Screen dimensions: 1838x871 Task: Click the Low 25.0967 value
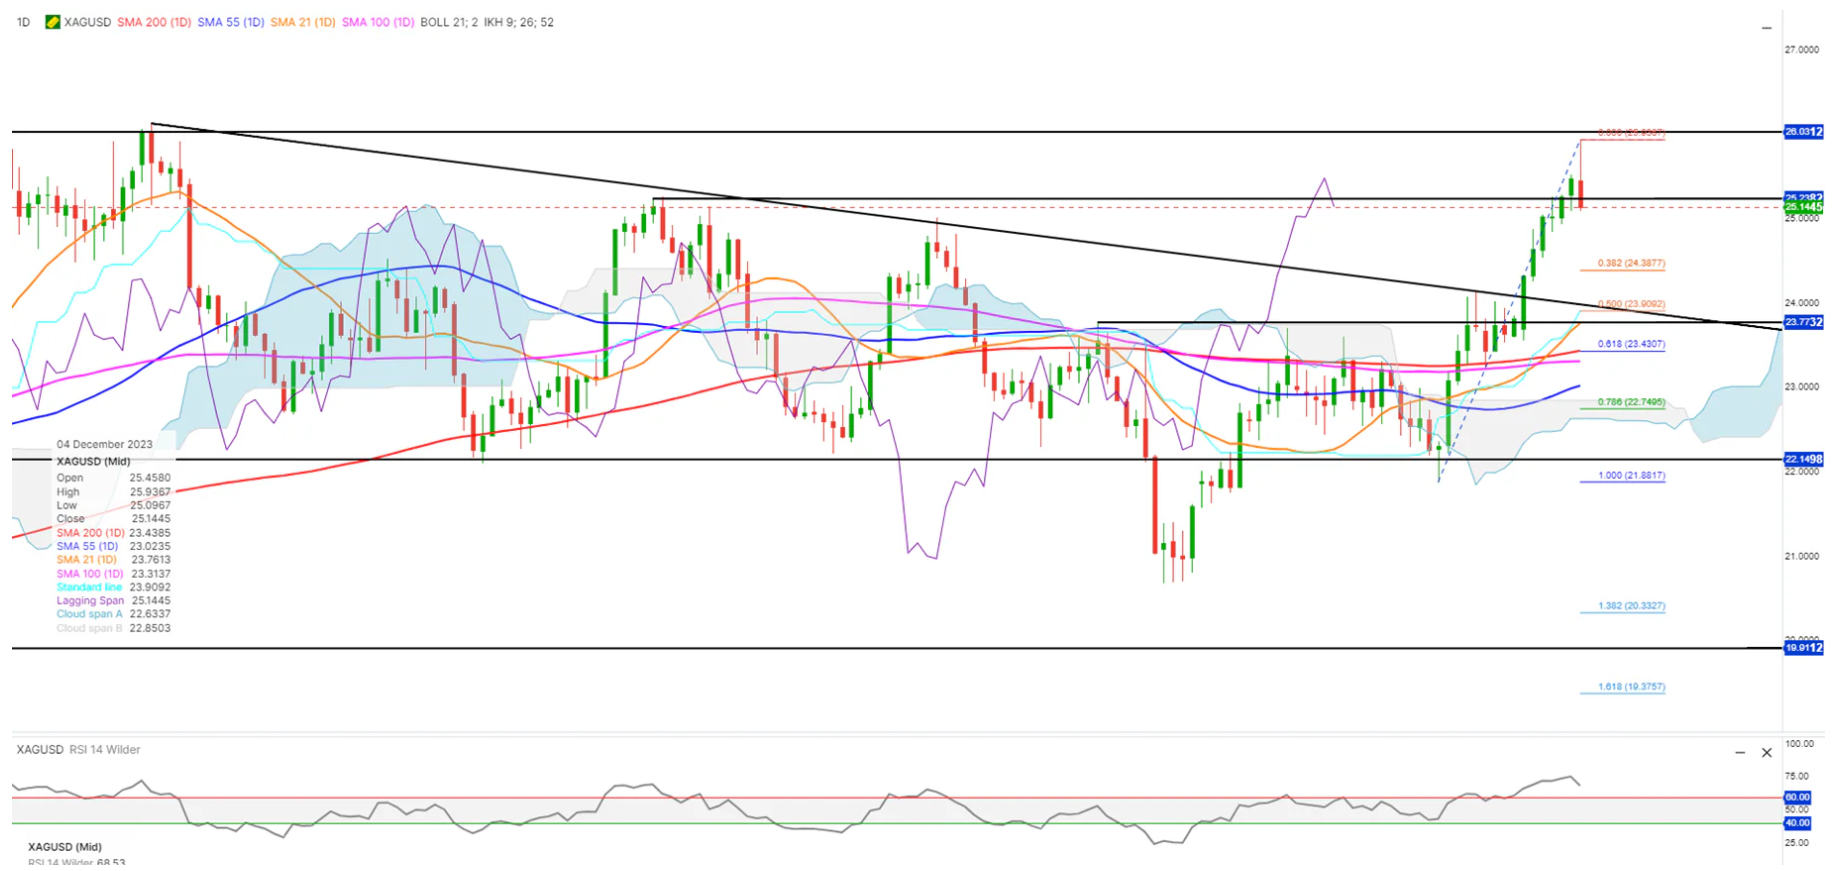(x=150, y=505)
